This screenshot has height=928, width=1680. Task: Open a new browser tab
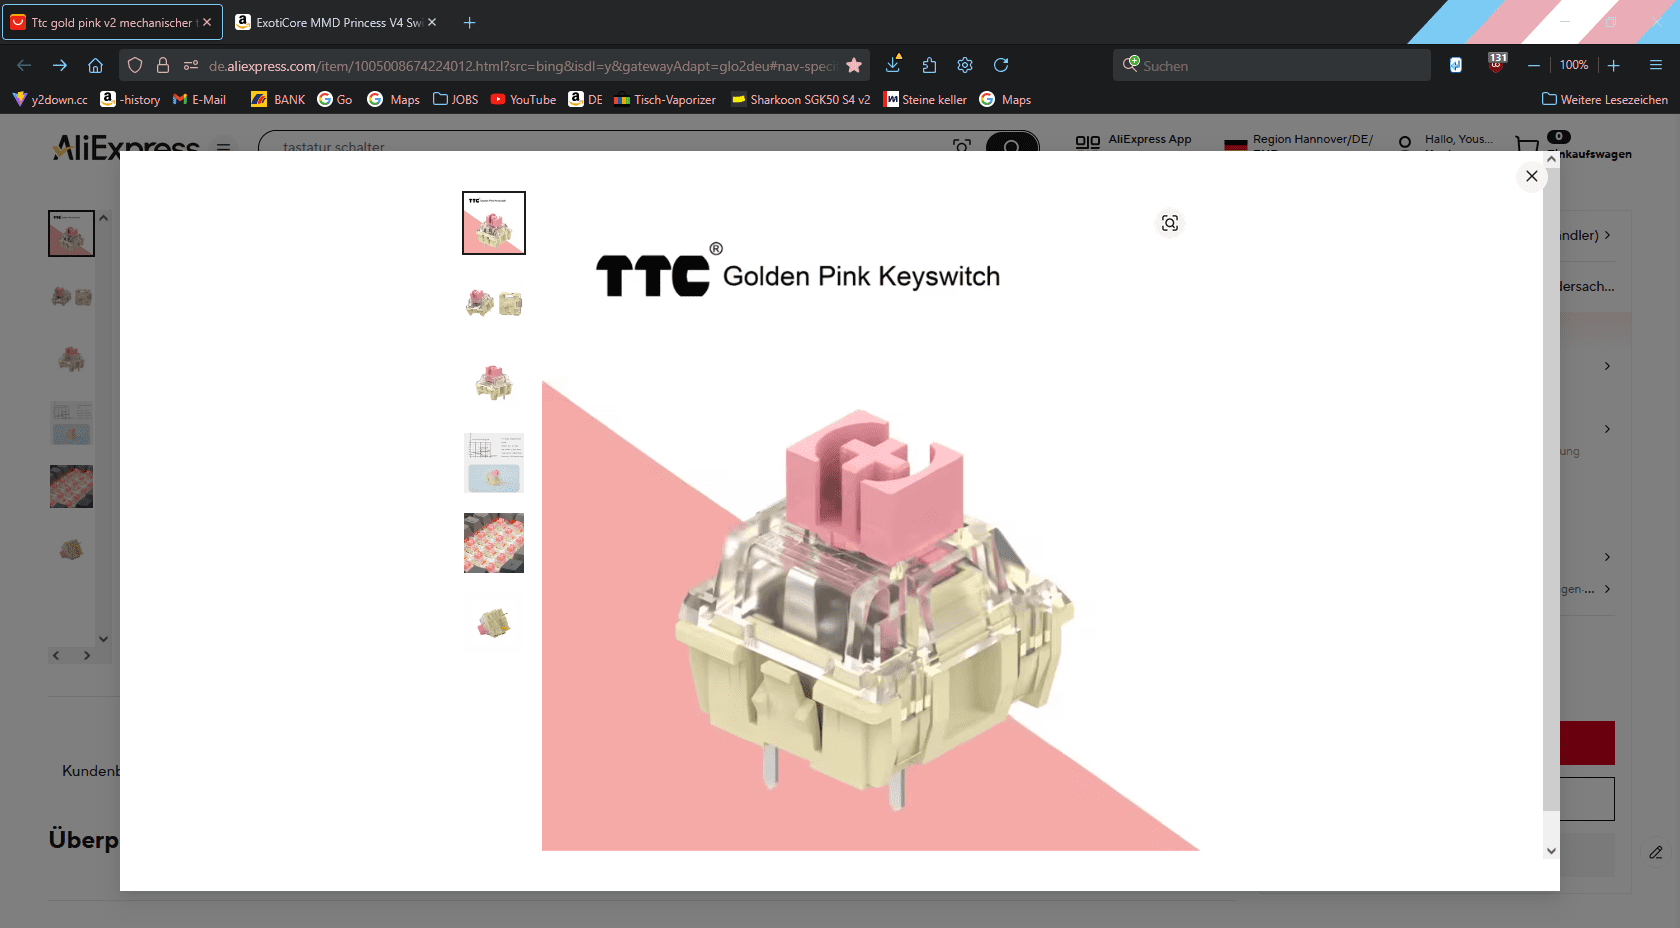469,22
